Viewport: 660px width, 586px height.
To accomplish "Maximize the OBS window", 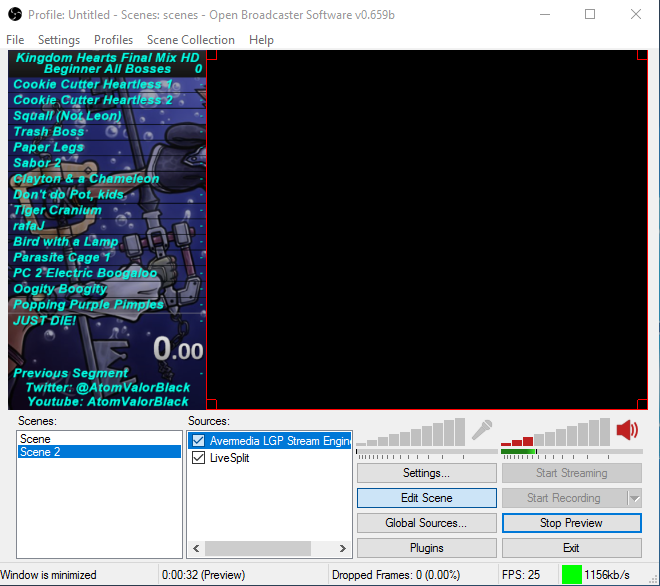I will (590, 15).
